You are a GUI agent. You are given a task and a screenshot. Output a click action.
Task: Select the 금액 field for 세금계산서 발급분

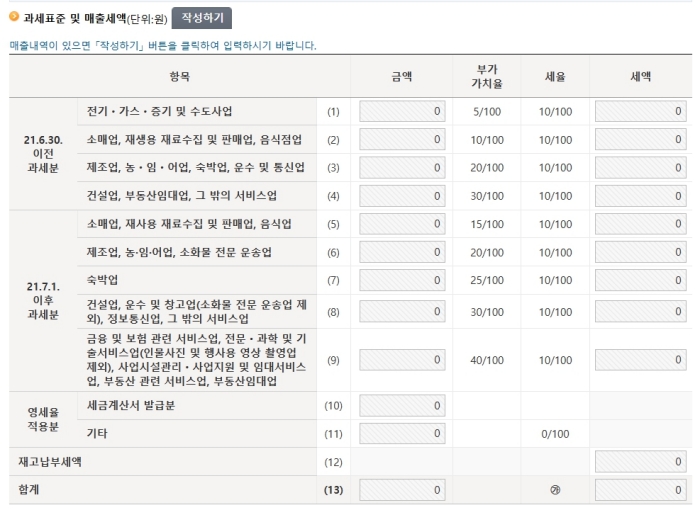[x=402, y=406]
